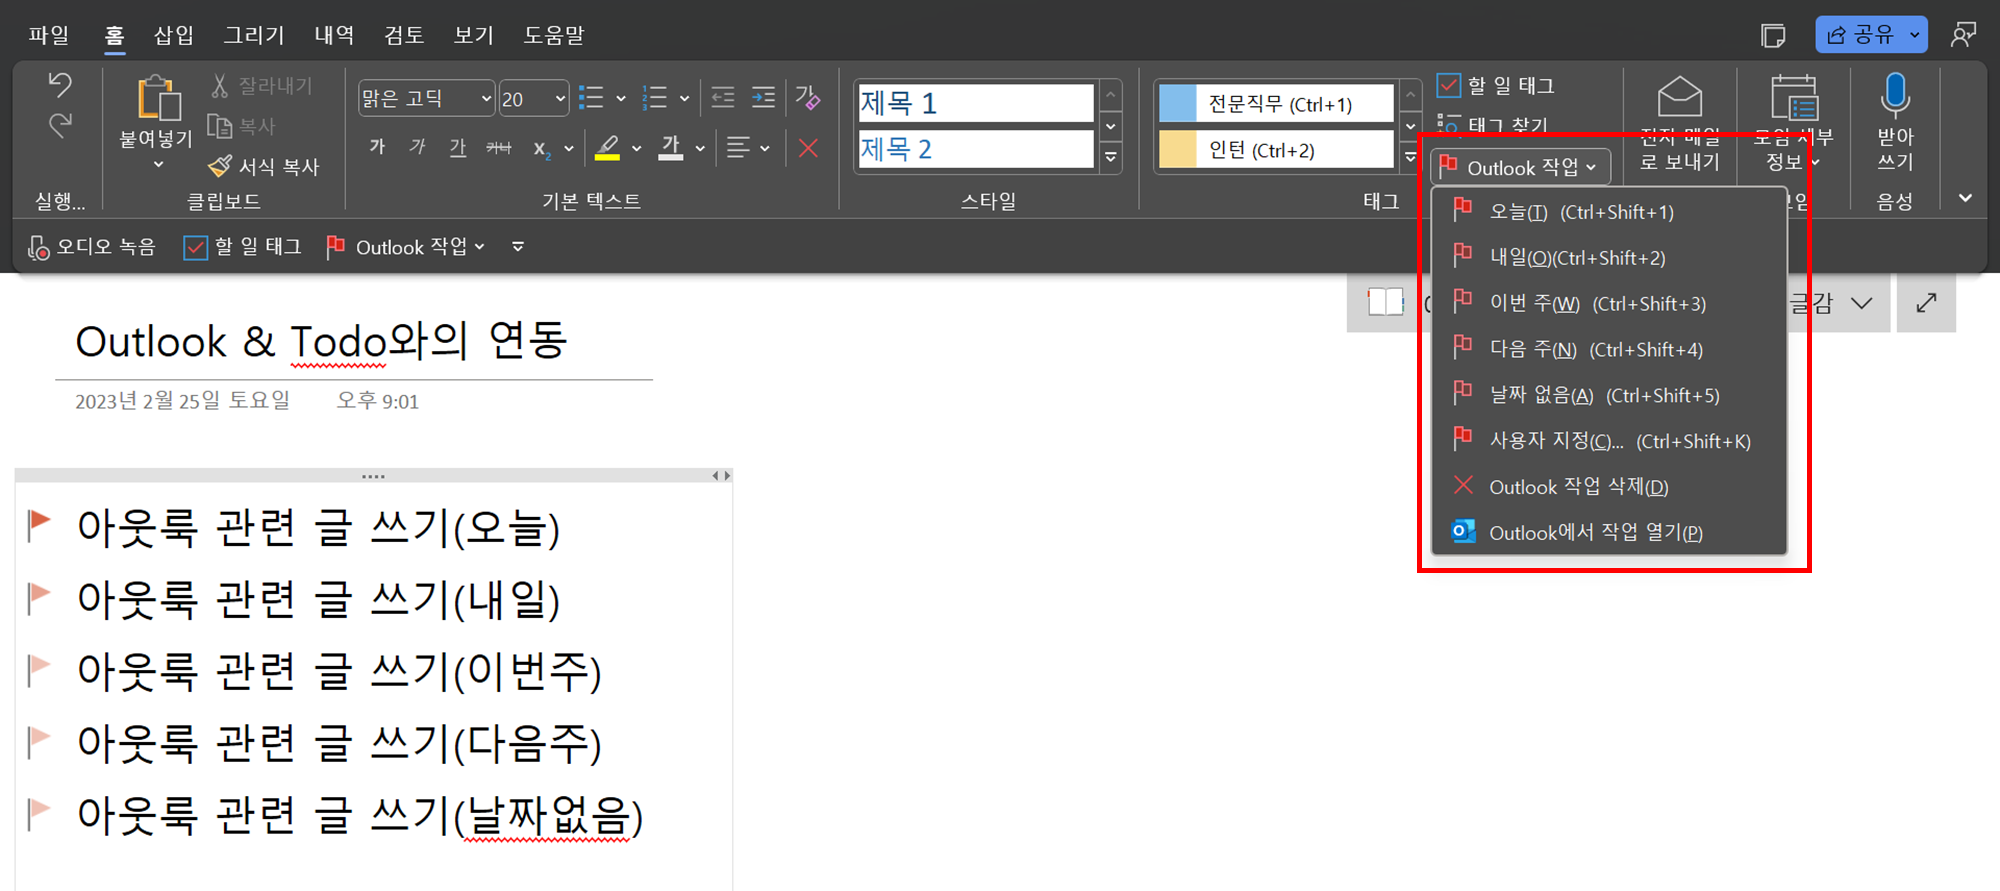Apply numbered list formatting

654,98
